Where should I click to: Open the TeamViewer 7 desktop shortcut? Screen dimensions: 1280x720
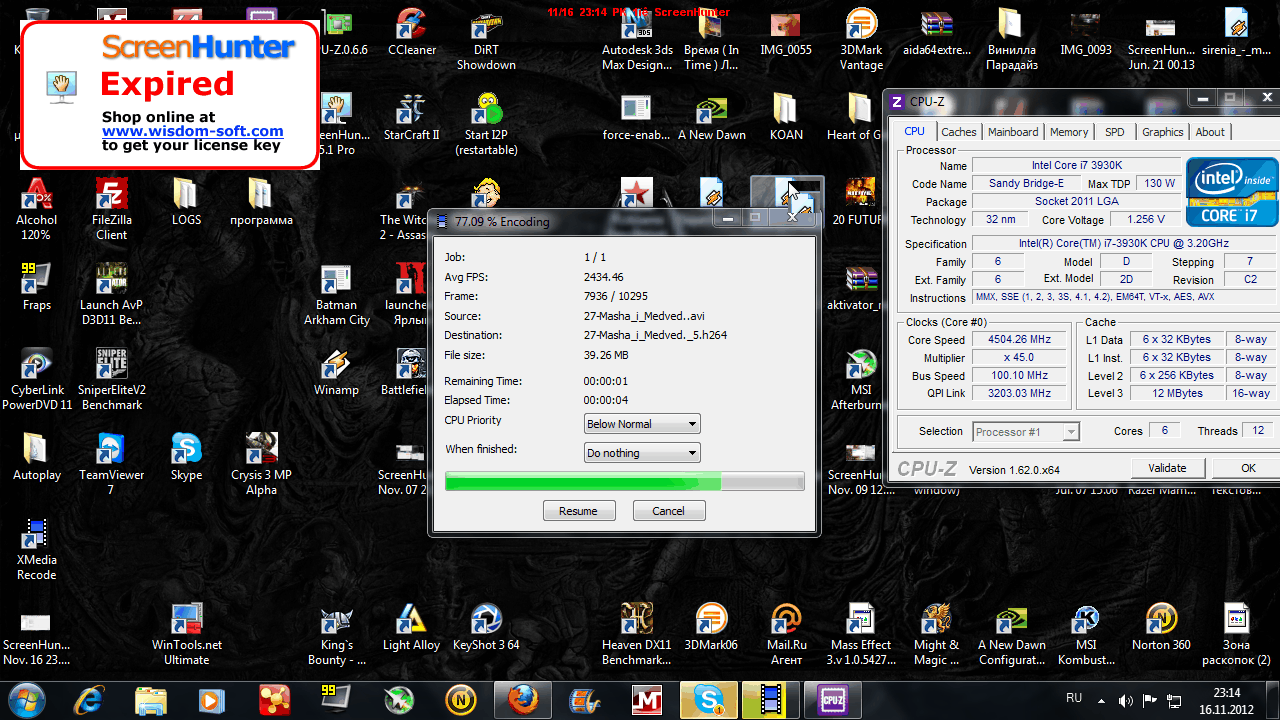tap(111, 452)
